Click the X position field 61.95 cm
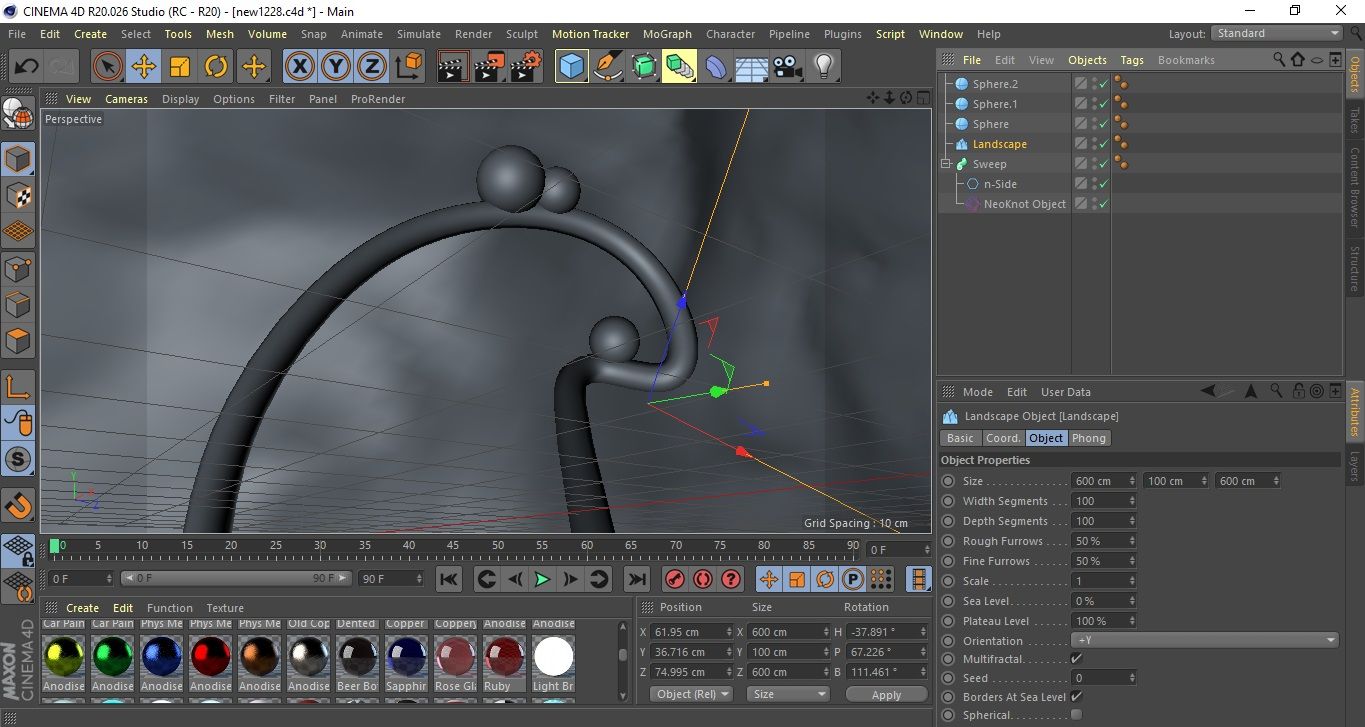The height and width of the screenshot is (727, 1365). (x=690, y=632)
